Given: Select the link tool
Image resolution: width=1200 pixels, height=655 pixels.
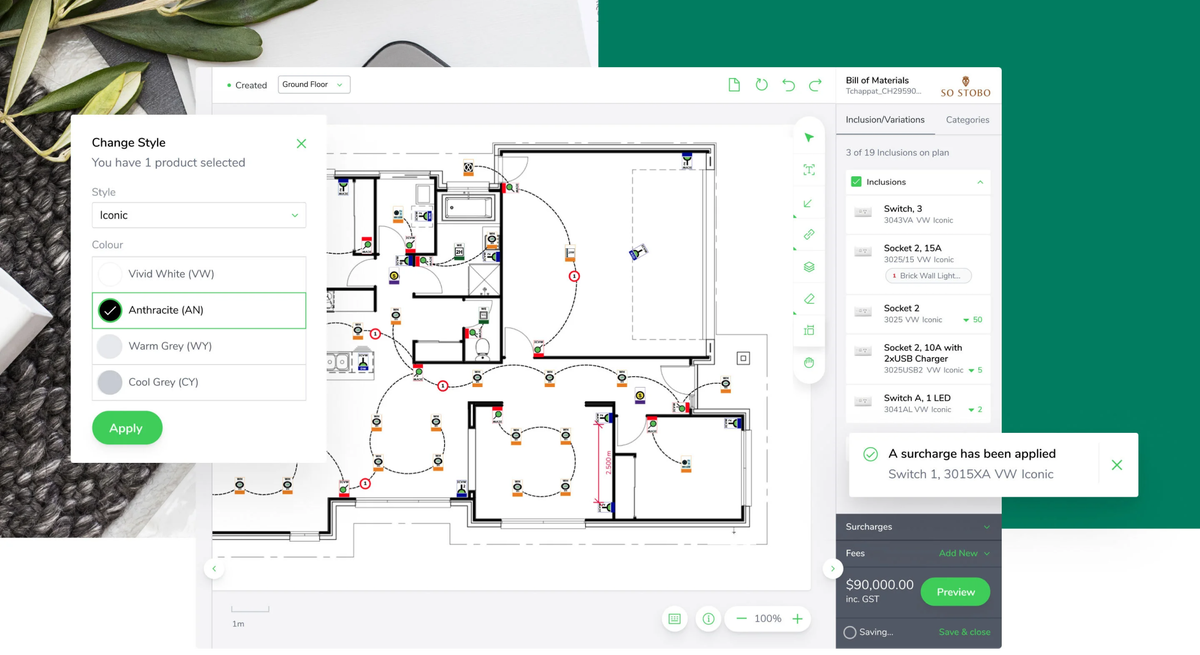Looking at the screenshot, I should [809, 235].
